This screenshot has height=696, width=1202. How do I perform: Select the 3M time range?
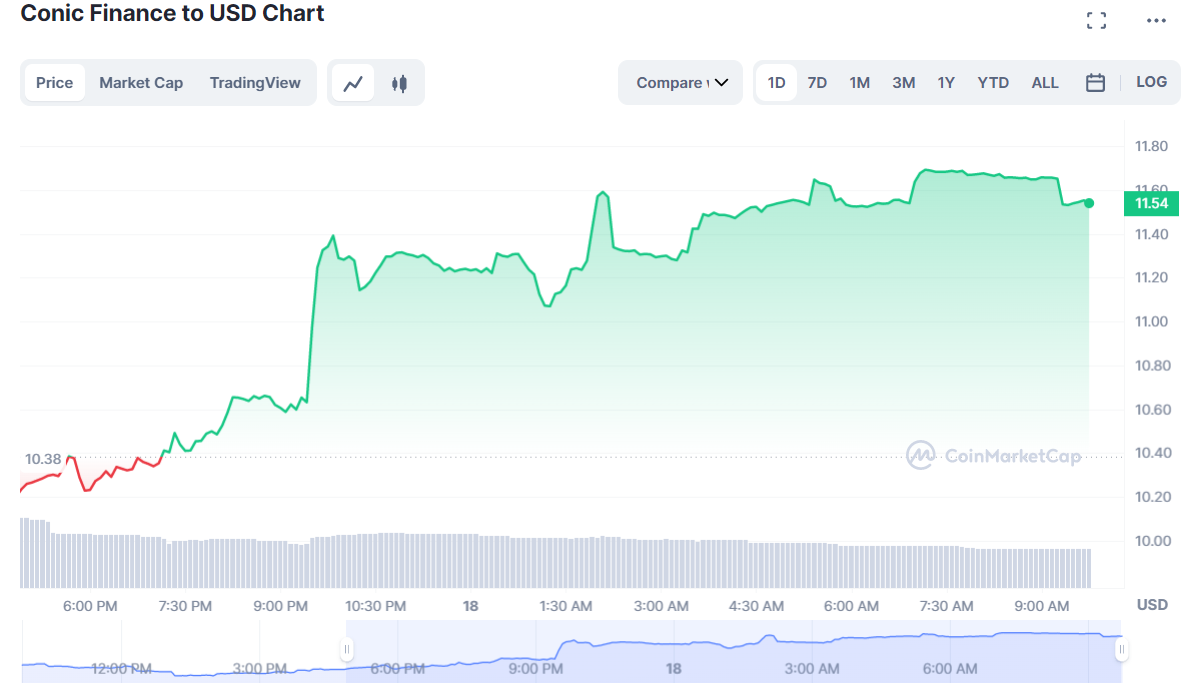(904, 83)
